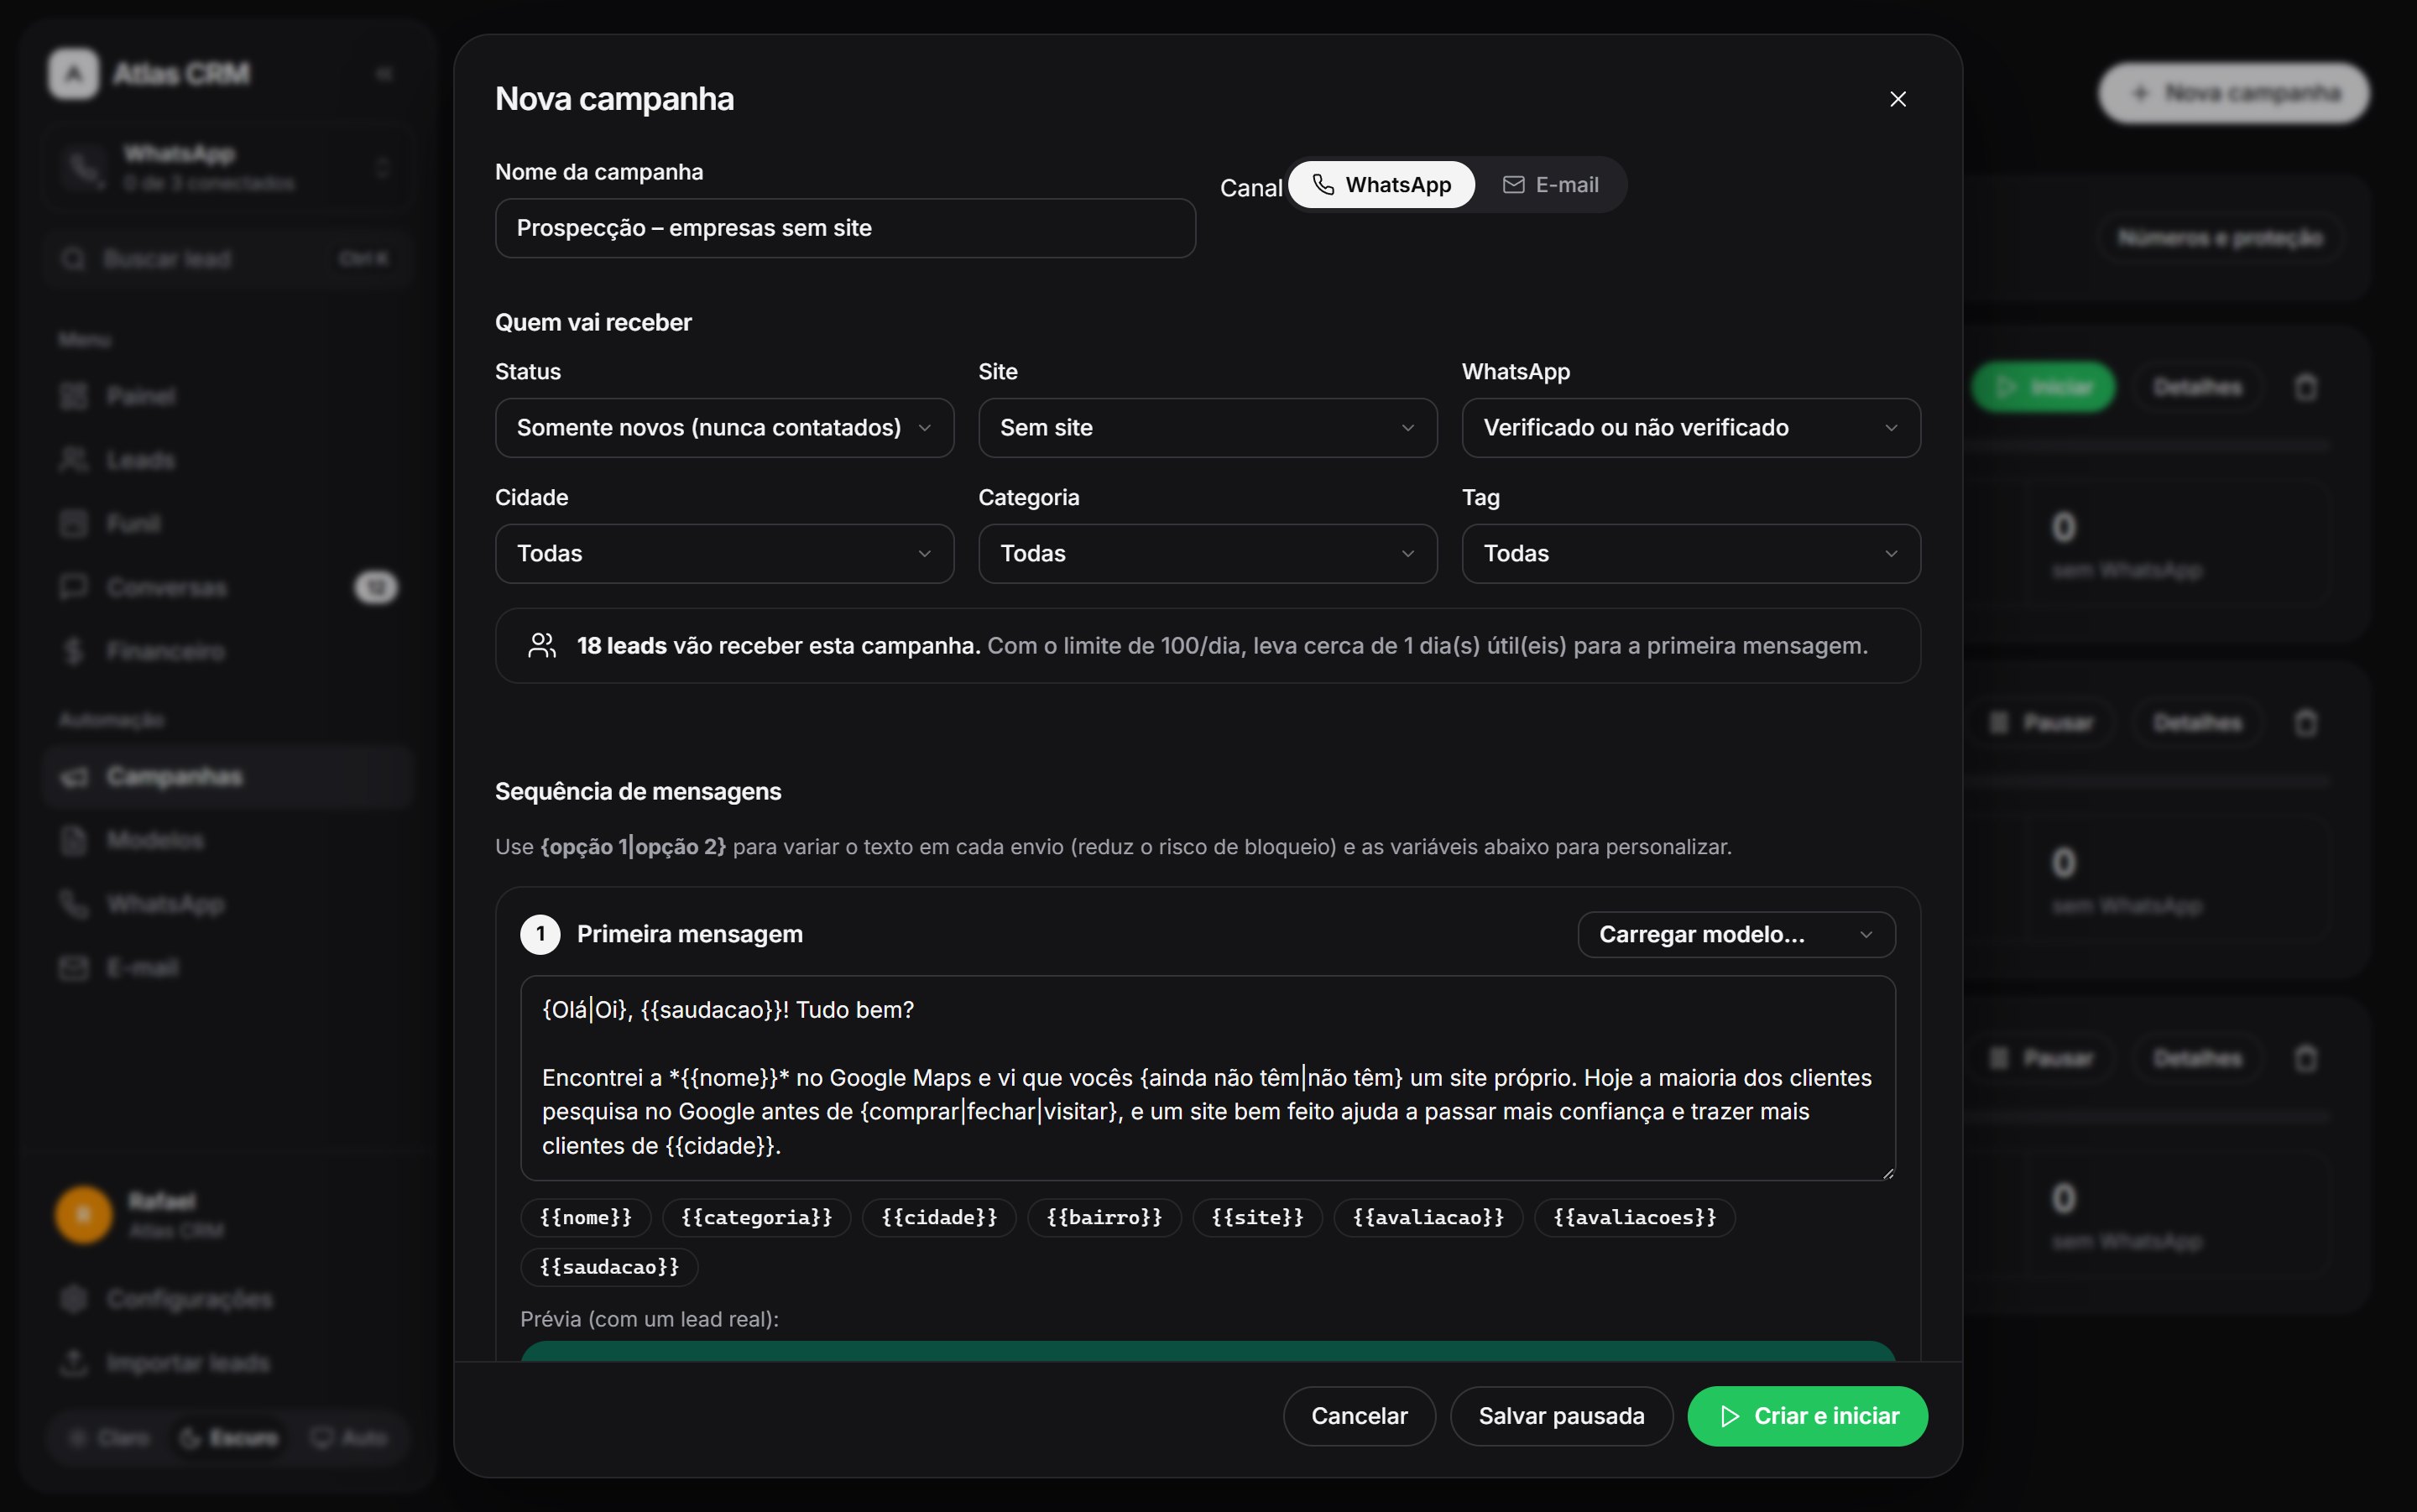Viewport: 2417px width, 1512px height.
Task: Close the Nova campanha dialog
Action: tap(1897, 99)
